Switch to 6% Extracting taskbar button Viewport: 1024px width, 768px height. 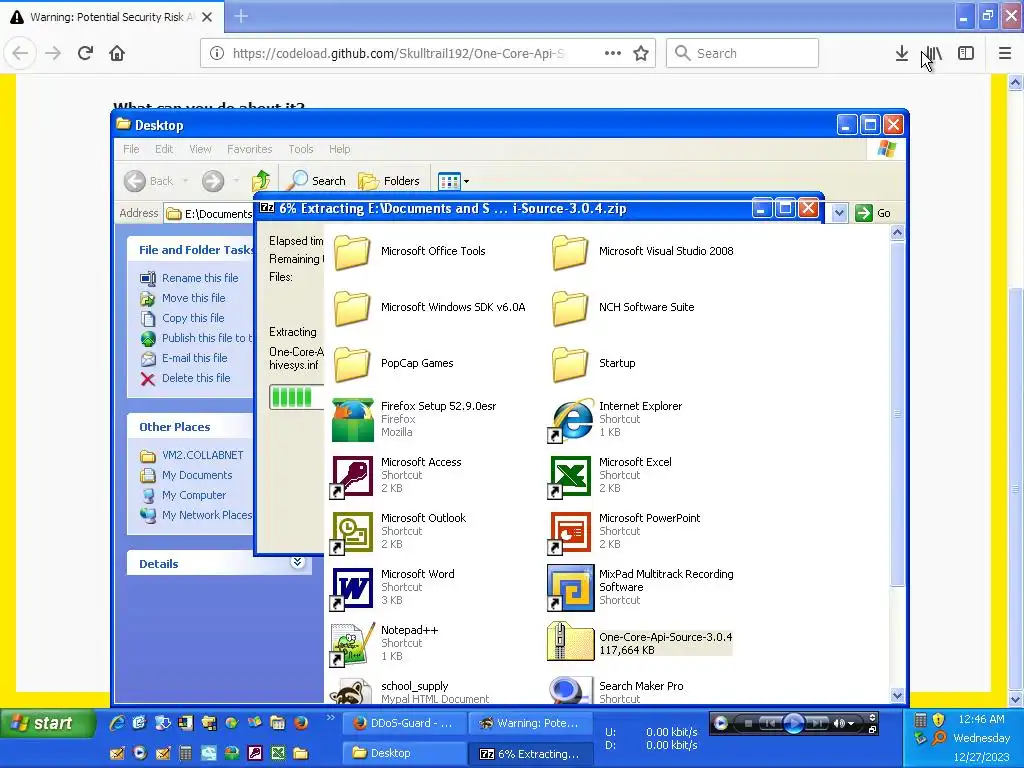(531, 754)
